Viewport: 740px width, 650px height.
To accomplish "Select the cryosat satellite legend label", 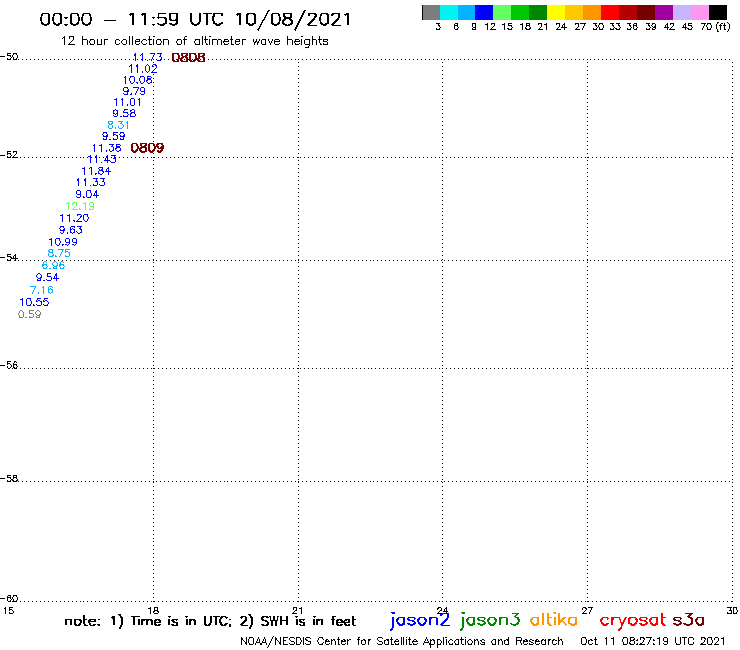I will (633, 620).
